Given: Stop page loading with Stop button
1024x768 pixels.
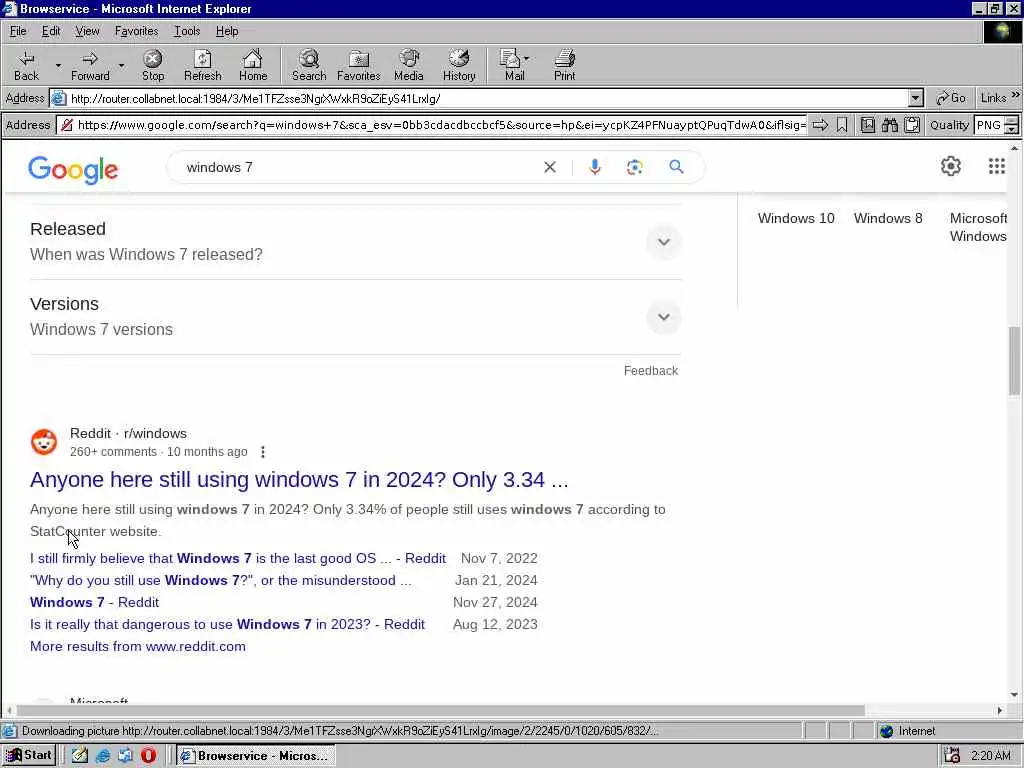Looking at the screenshot, I should (x=153, y=65).
